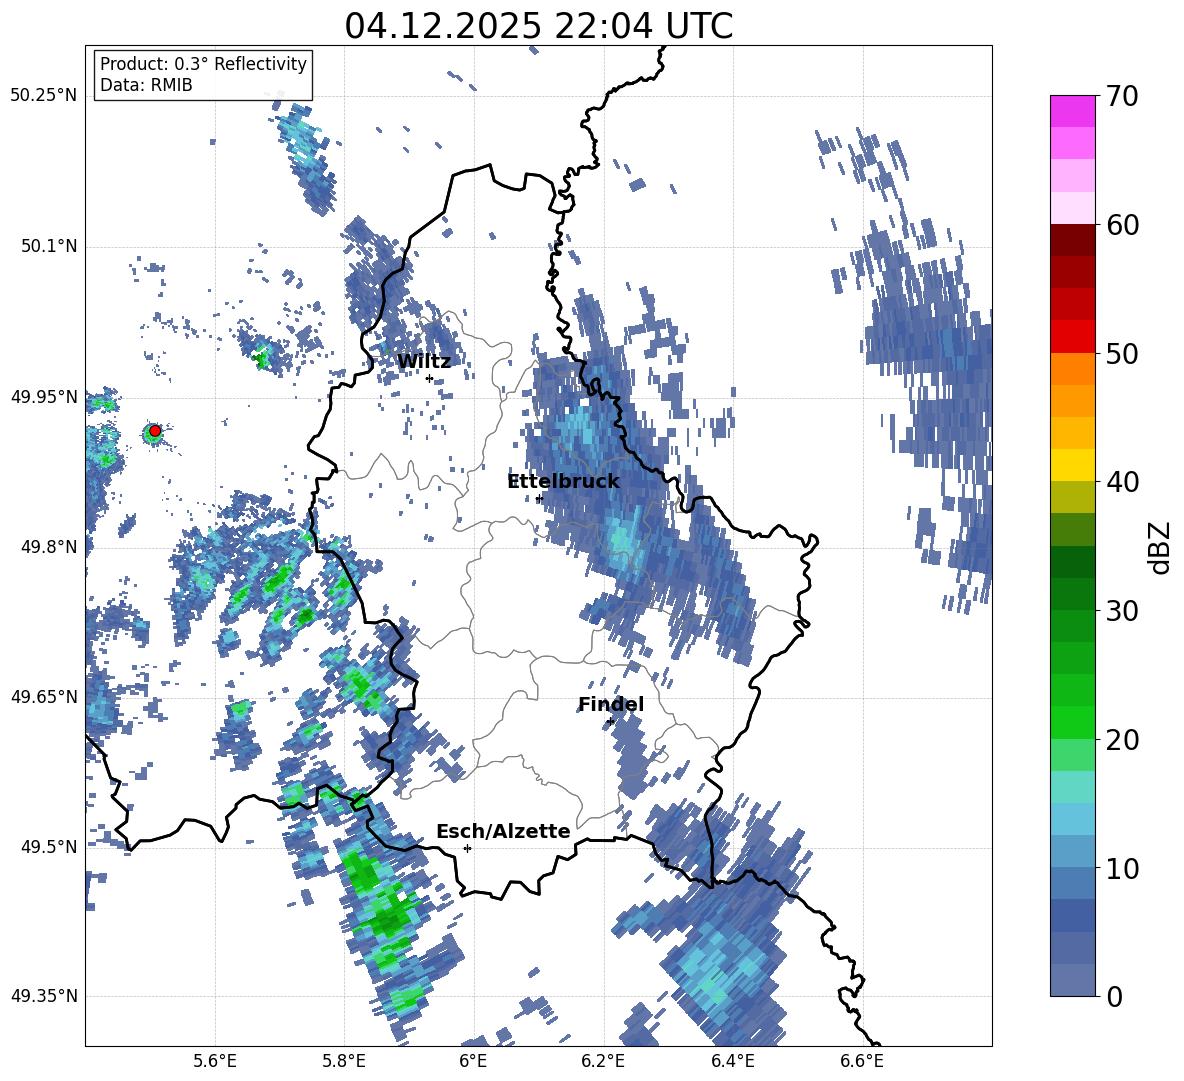Click the 50.25°N latitude tick label
1184x1081 pixels.
tap(44, 96)
